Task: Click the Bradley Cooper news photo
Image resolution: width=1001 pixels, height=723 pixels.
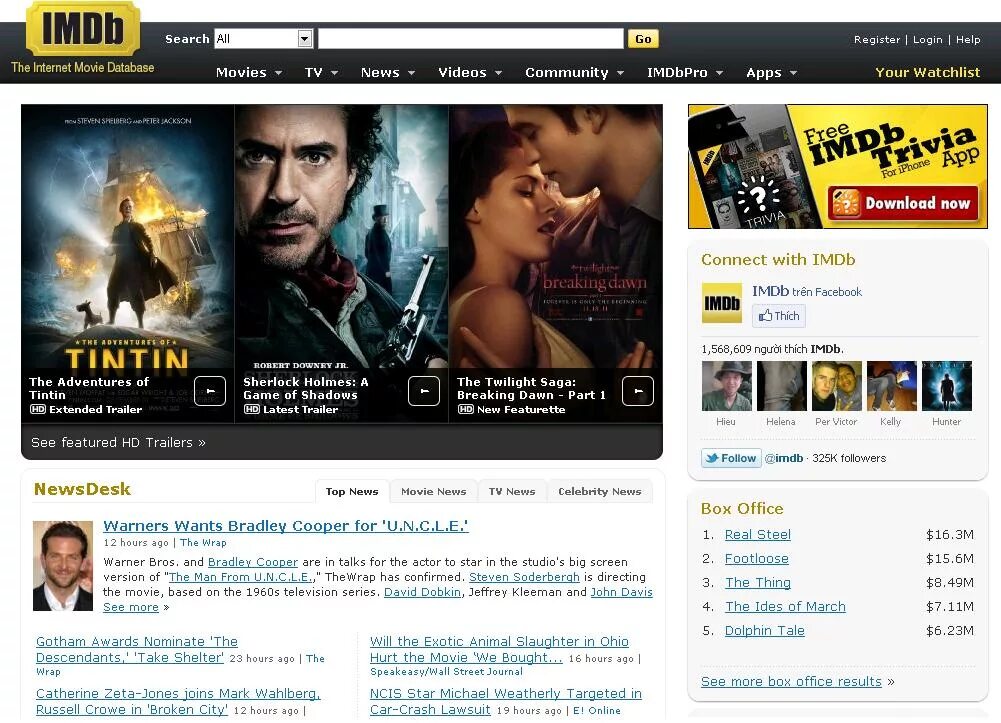Action: 63,566
